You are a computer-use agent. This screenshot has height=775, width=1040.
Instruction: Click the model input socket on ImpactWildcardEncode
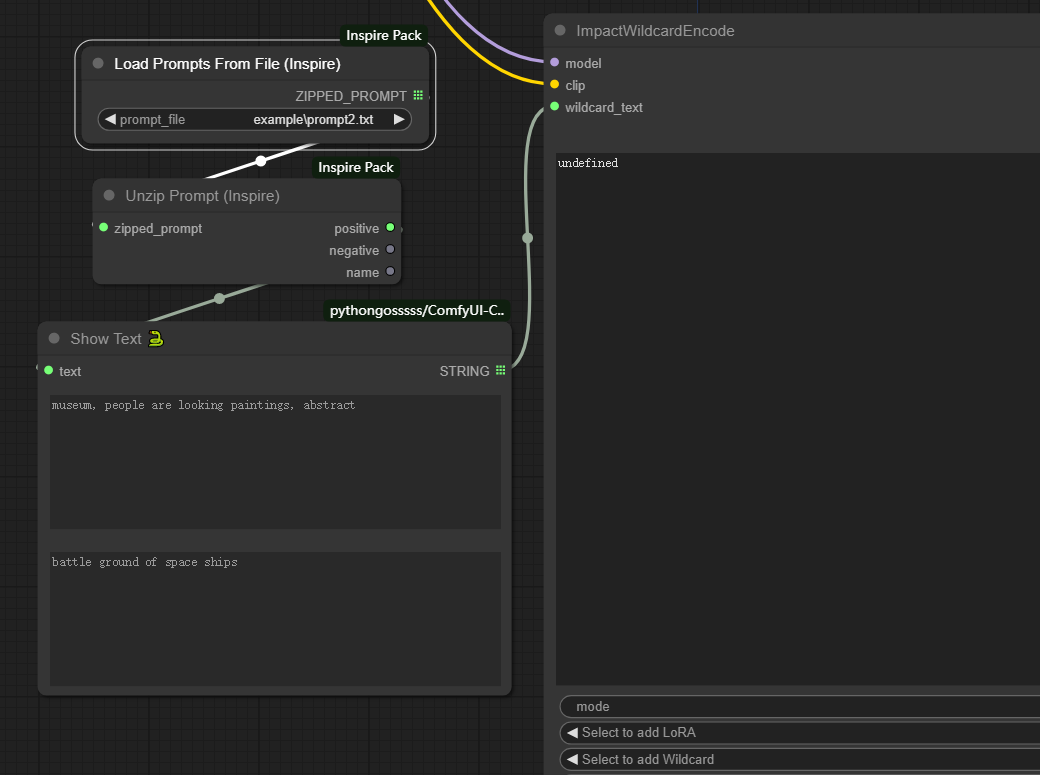point(553,63)
